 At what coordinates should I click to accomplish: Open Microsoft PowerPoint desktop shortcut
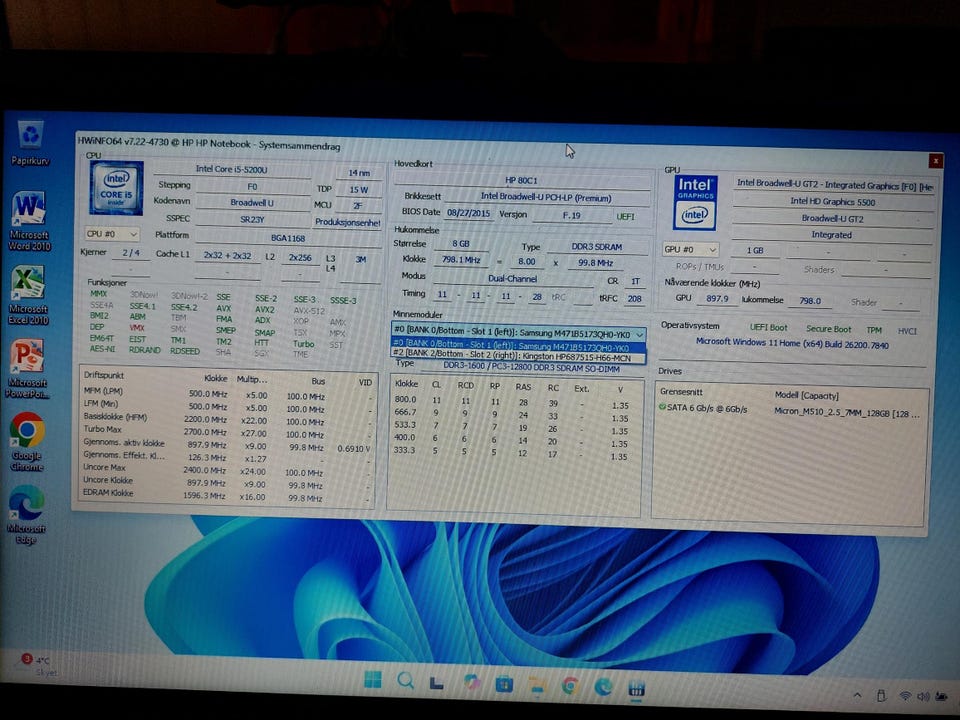[x=27, y=368]
